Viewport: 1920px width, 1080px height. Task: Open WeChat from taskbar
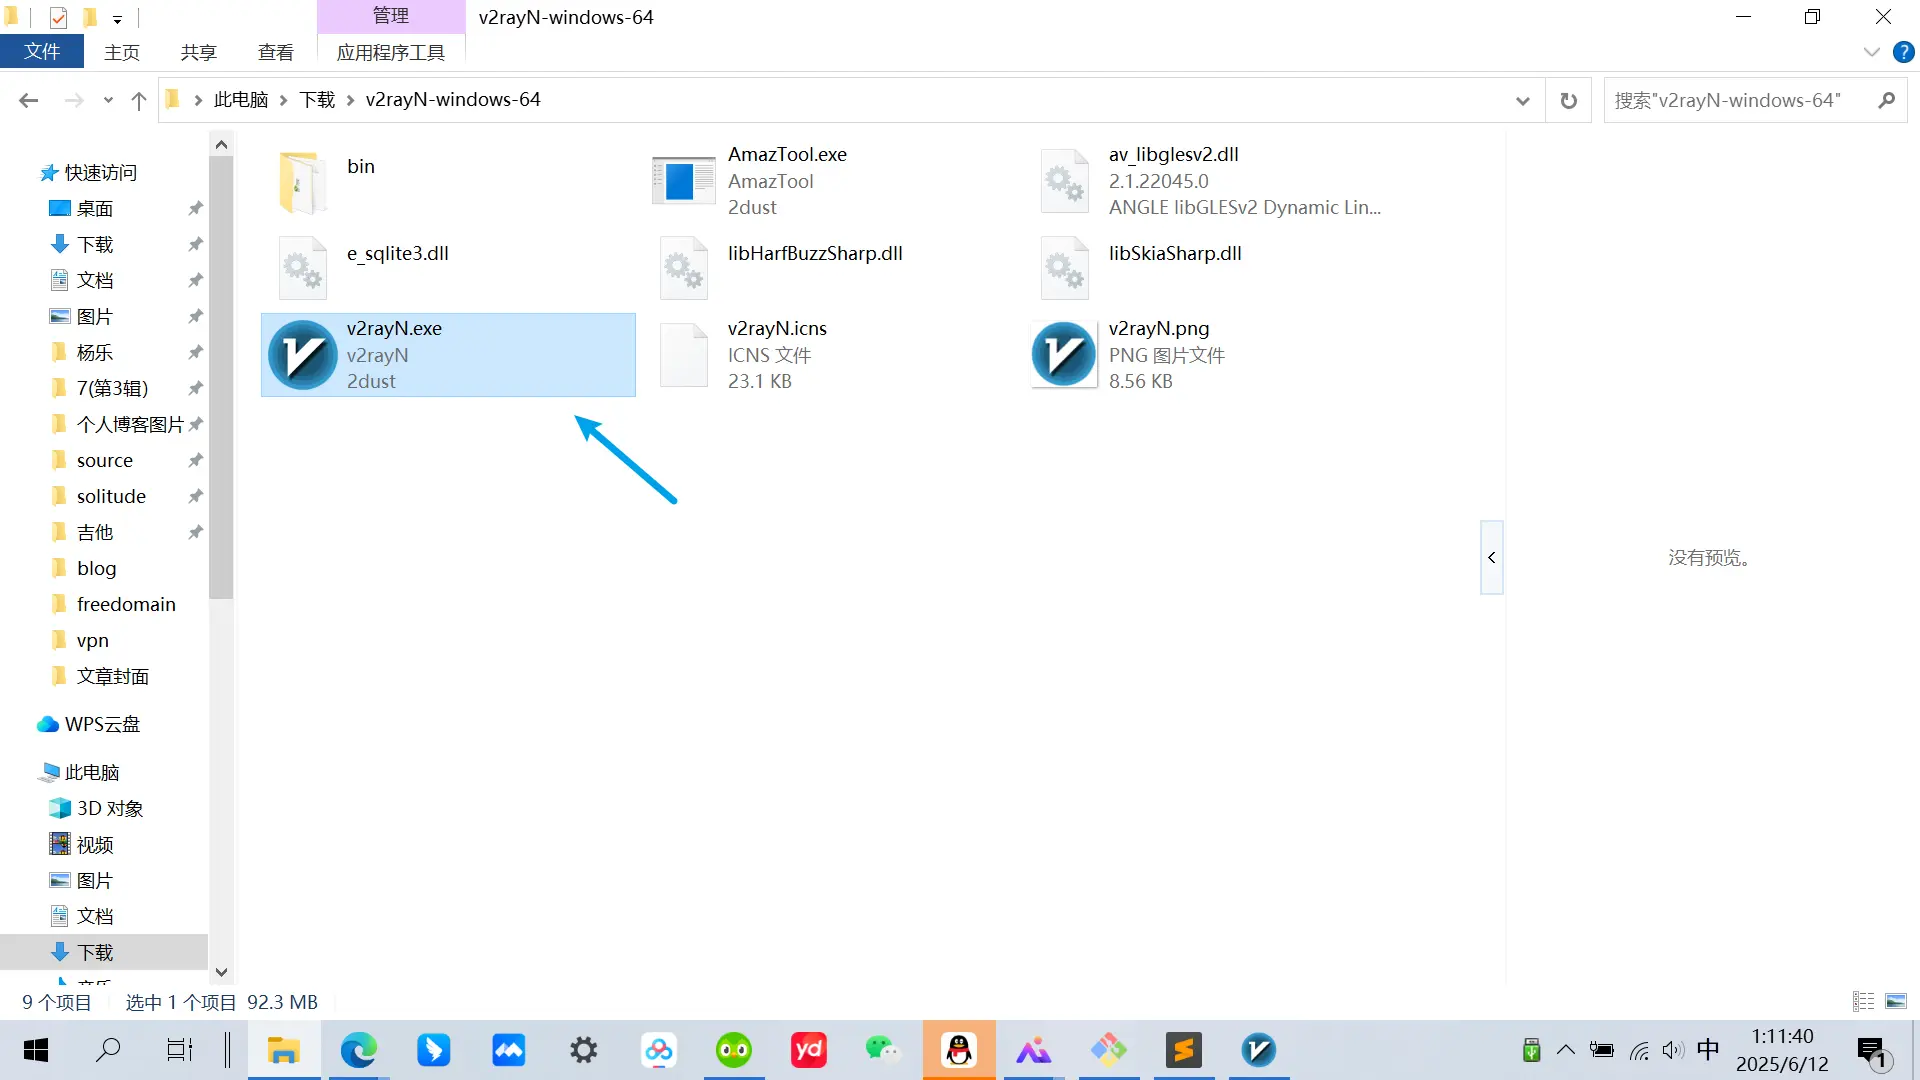click(x=883, y=1050)
